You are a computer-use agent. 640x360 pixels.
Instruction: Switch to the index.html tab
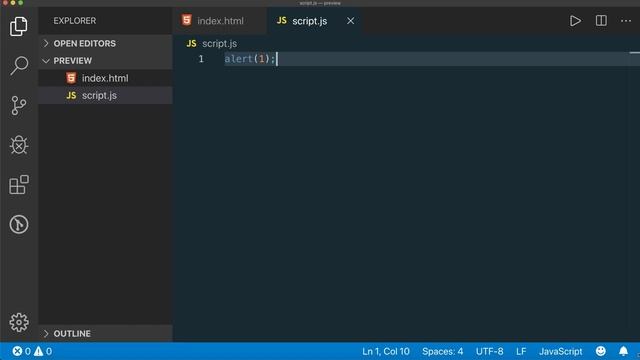point(220,21)
